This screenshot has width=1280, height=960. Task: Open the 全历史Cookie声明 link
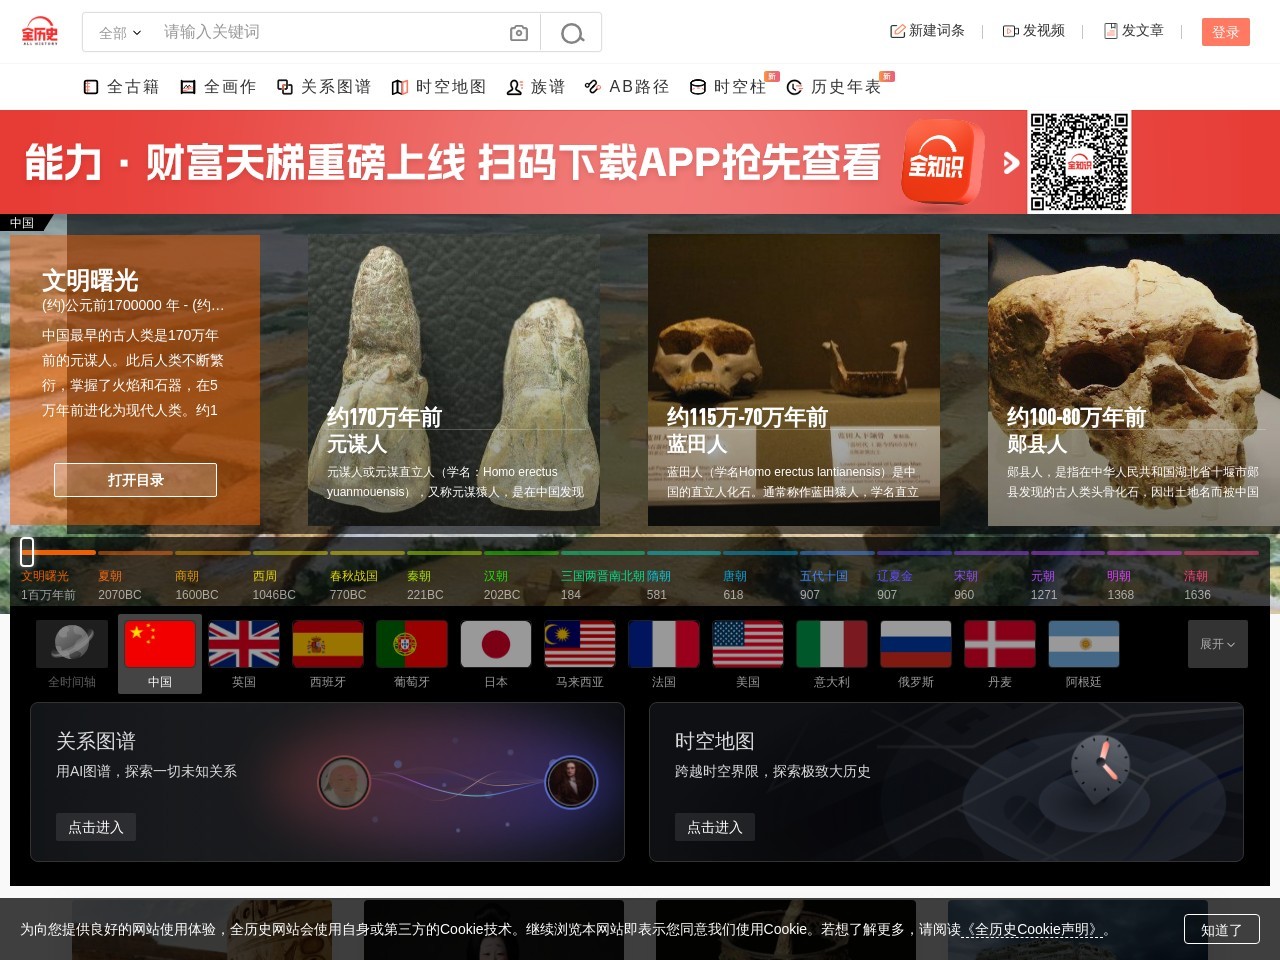coord(1032,929)
